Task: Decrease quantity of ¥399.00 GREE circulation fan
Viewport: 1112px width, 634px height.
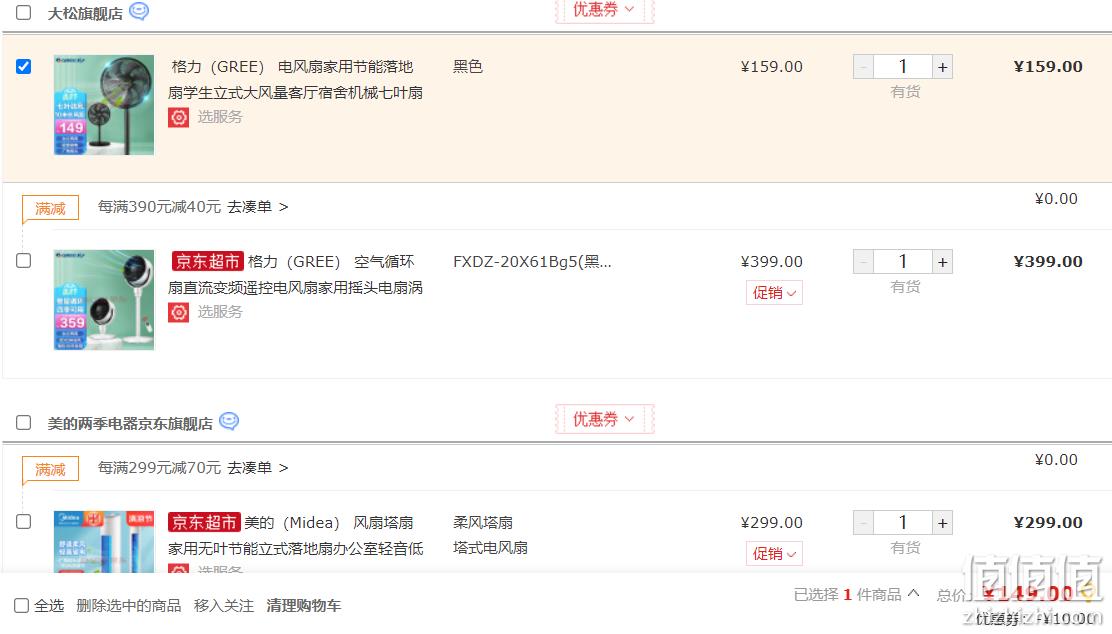Action: (863, 262)
